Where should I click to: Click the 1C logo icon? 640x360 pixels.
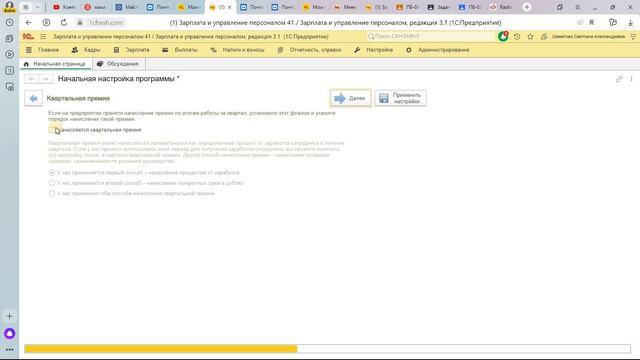pyautogui.click(x=28, y=37)
